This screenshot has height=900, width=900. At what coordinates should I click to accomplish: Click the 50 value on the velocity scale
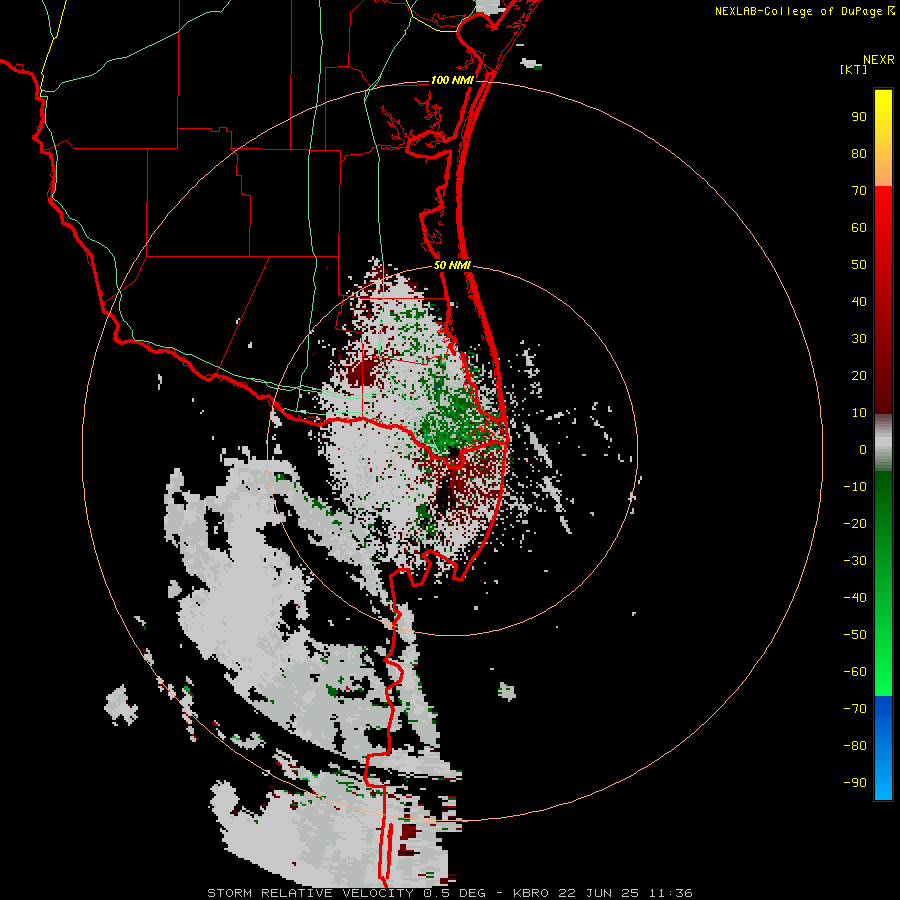tap(859, 265)
